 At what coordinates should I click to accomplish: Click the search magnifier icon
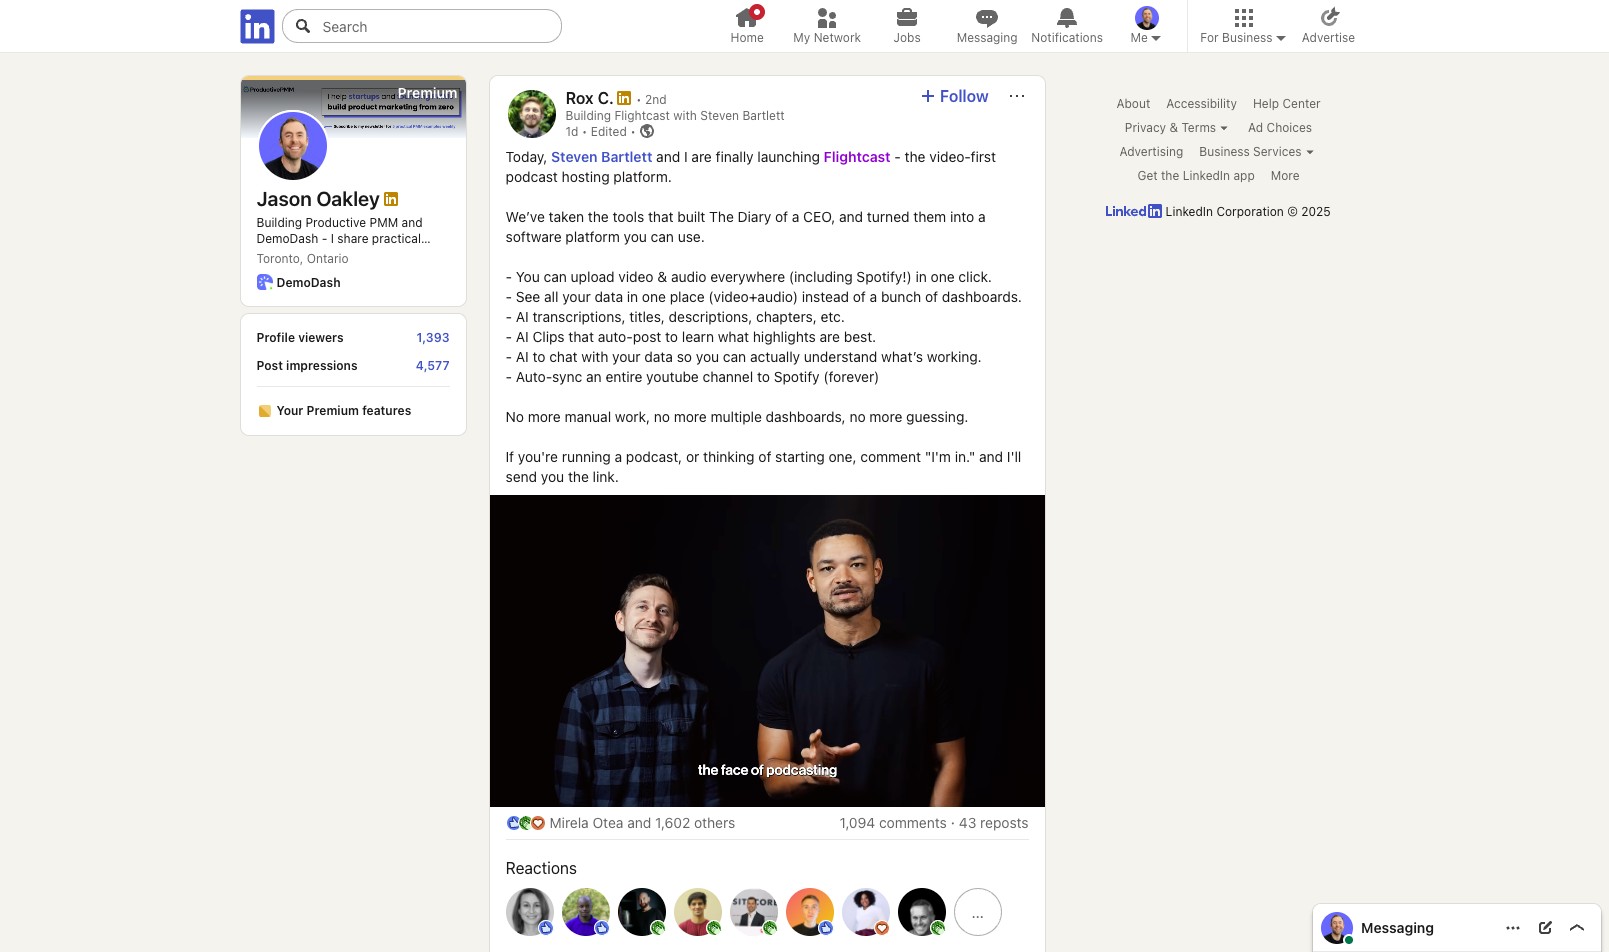coord(303,26)
